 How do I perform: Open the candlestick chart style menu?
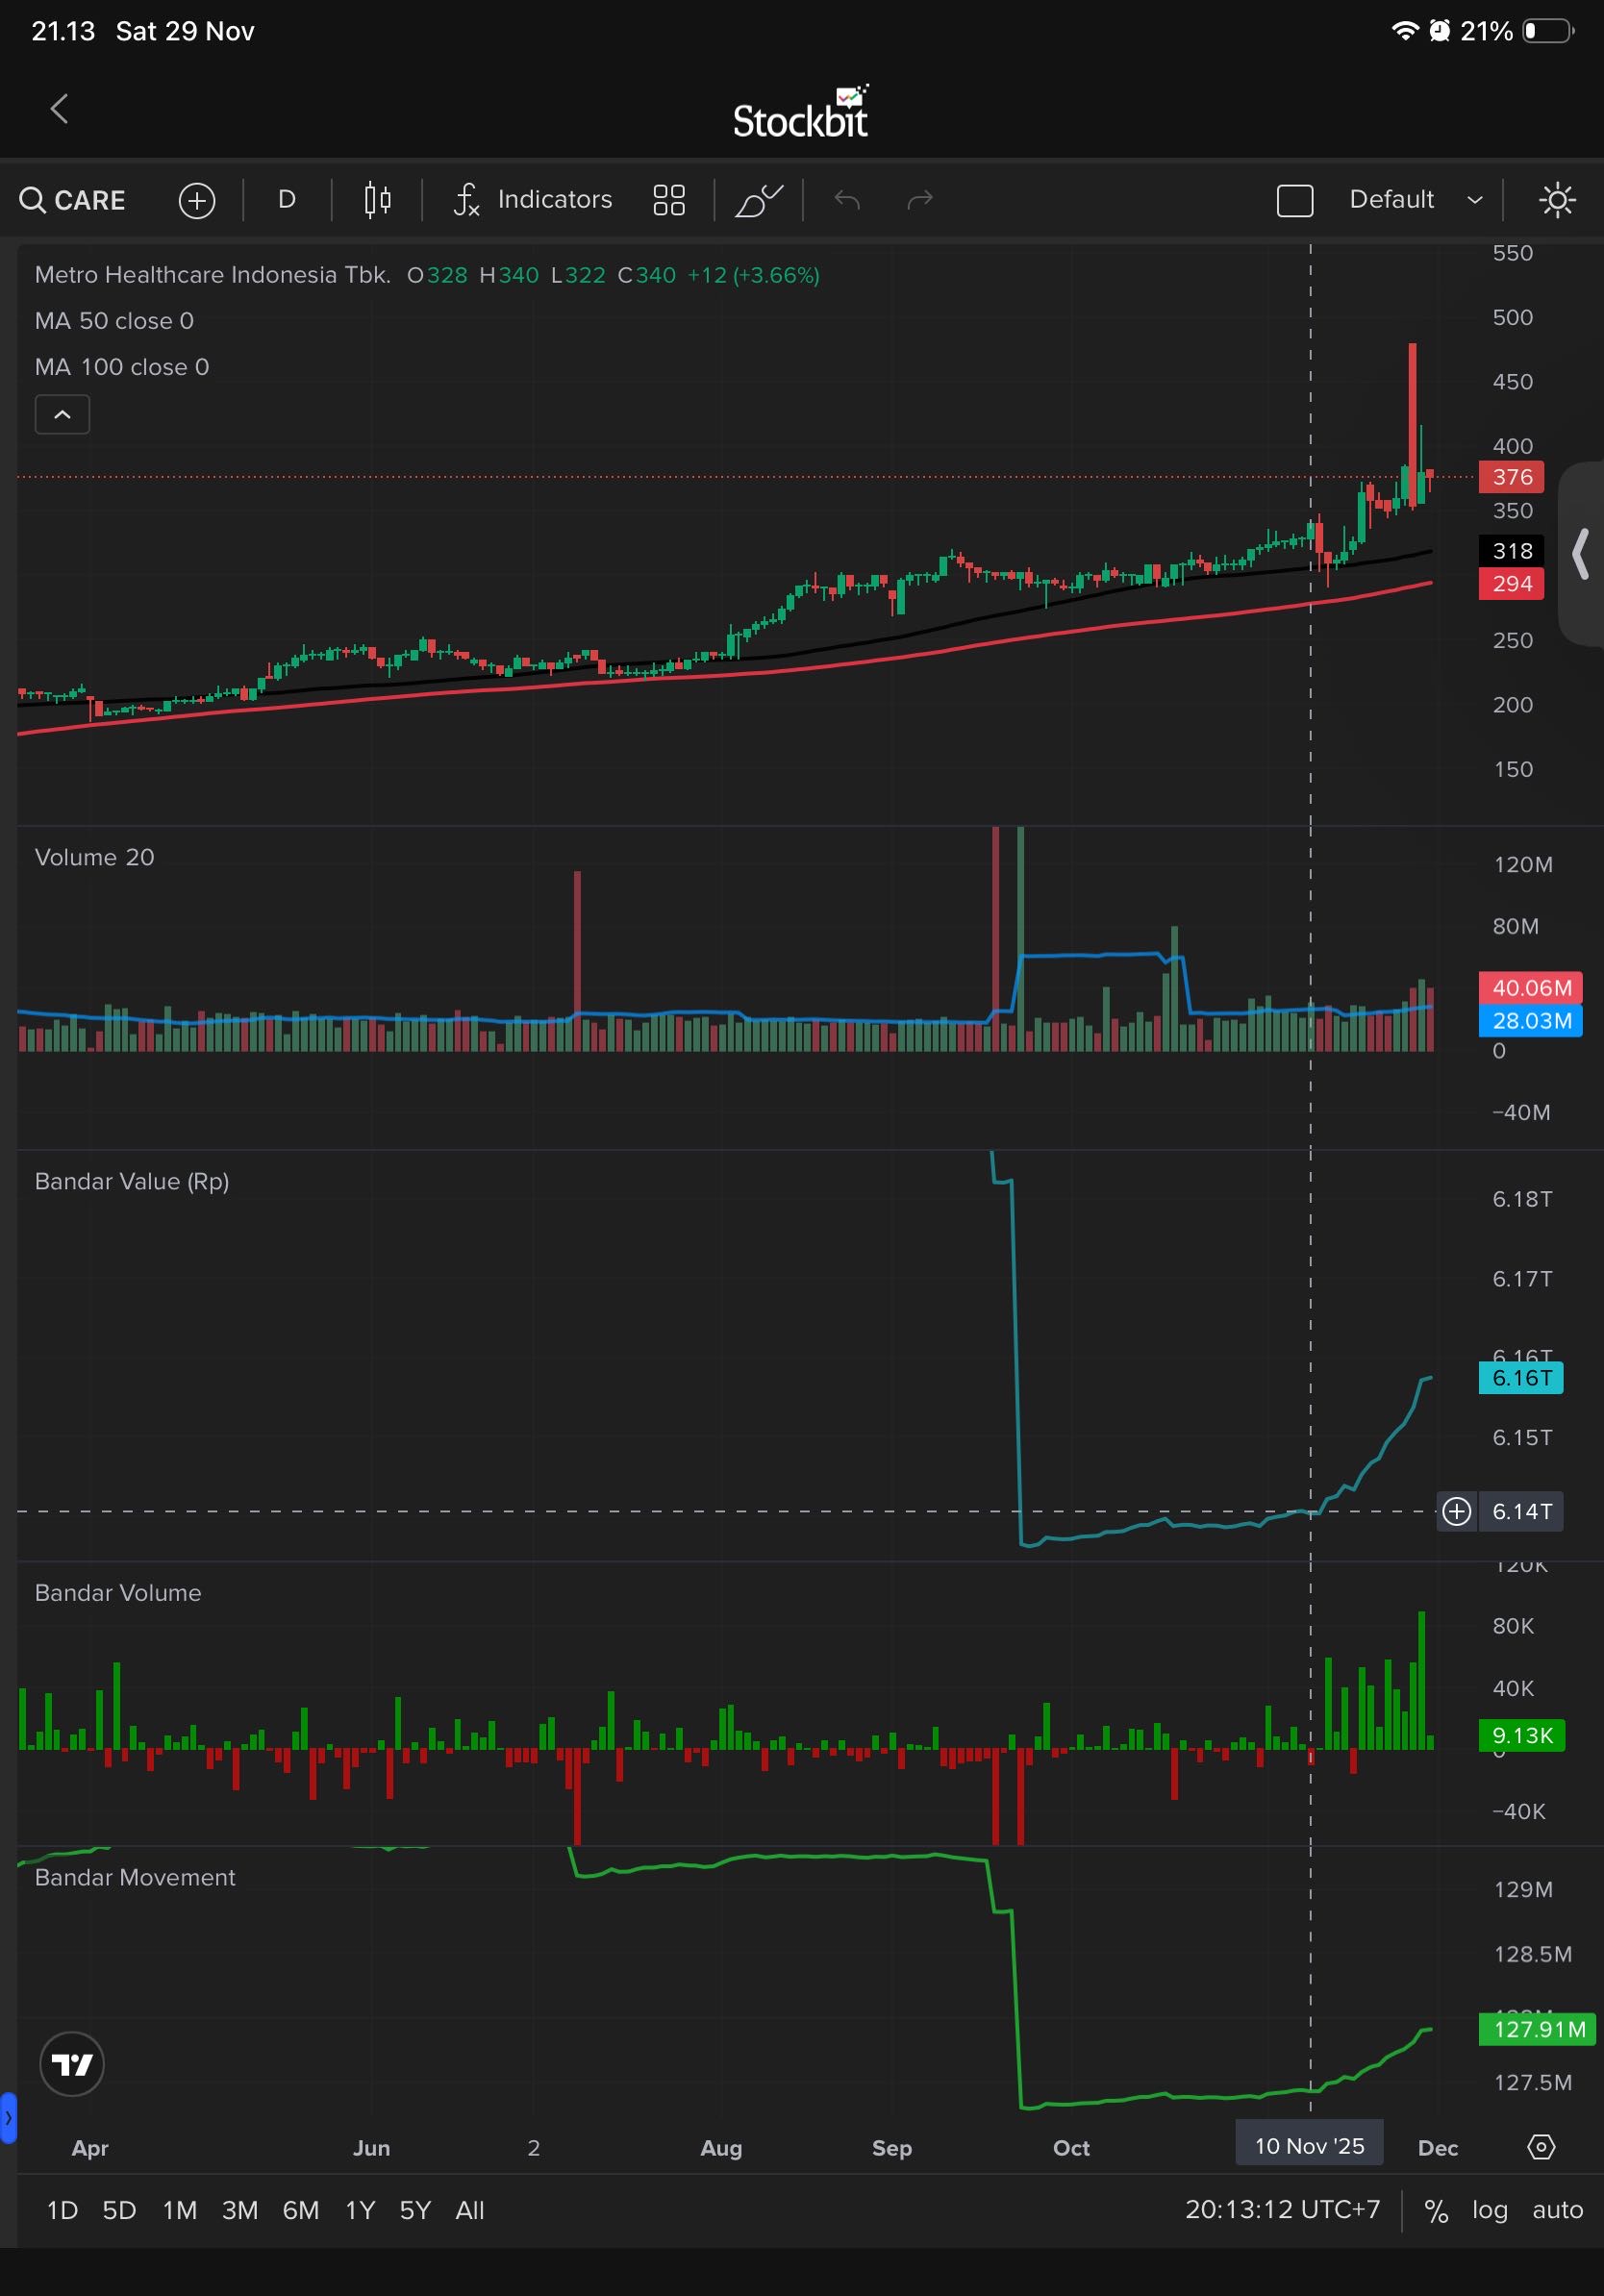click(x=377, y=200)
